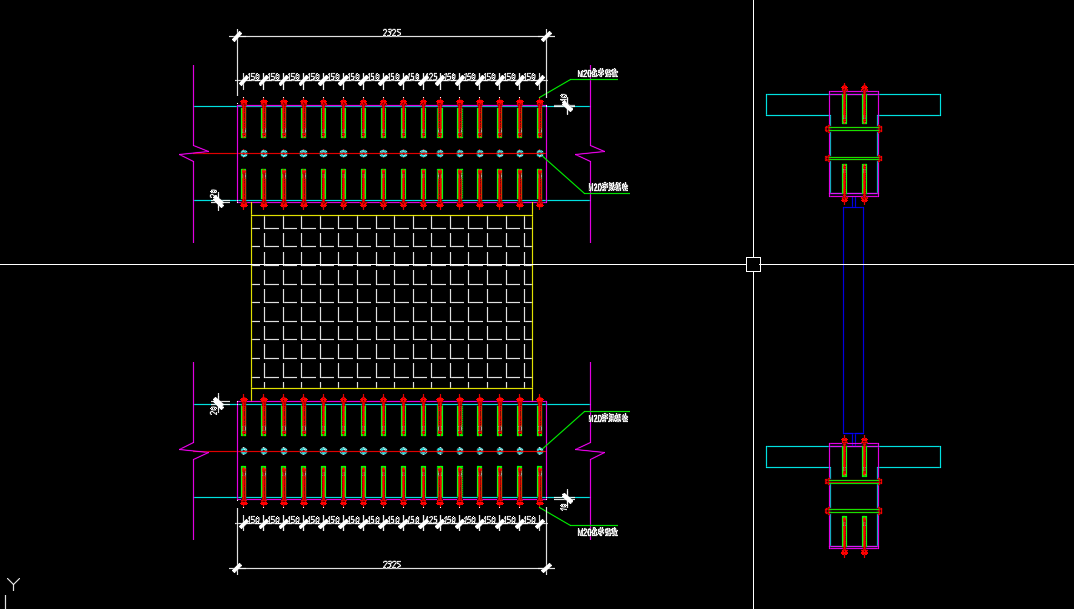
Task: Select the M20 label pointing to the lower centerline bolts
Action: click(608, 418)
